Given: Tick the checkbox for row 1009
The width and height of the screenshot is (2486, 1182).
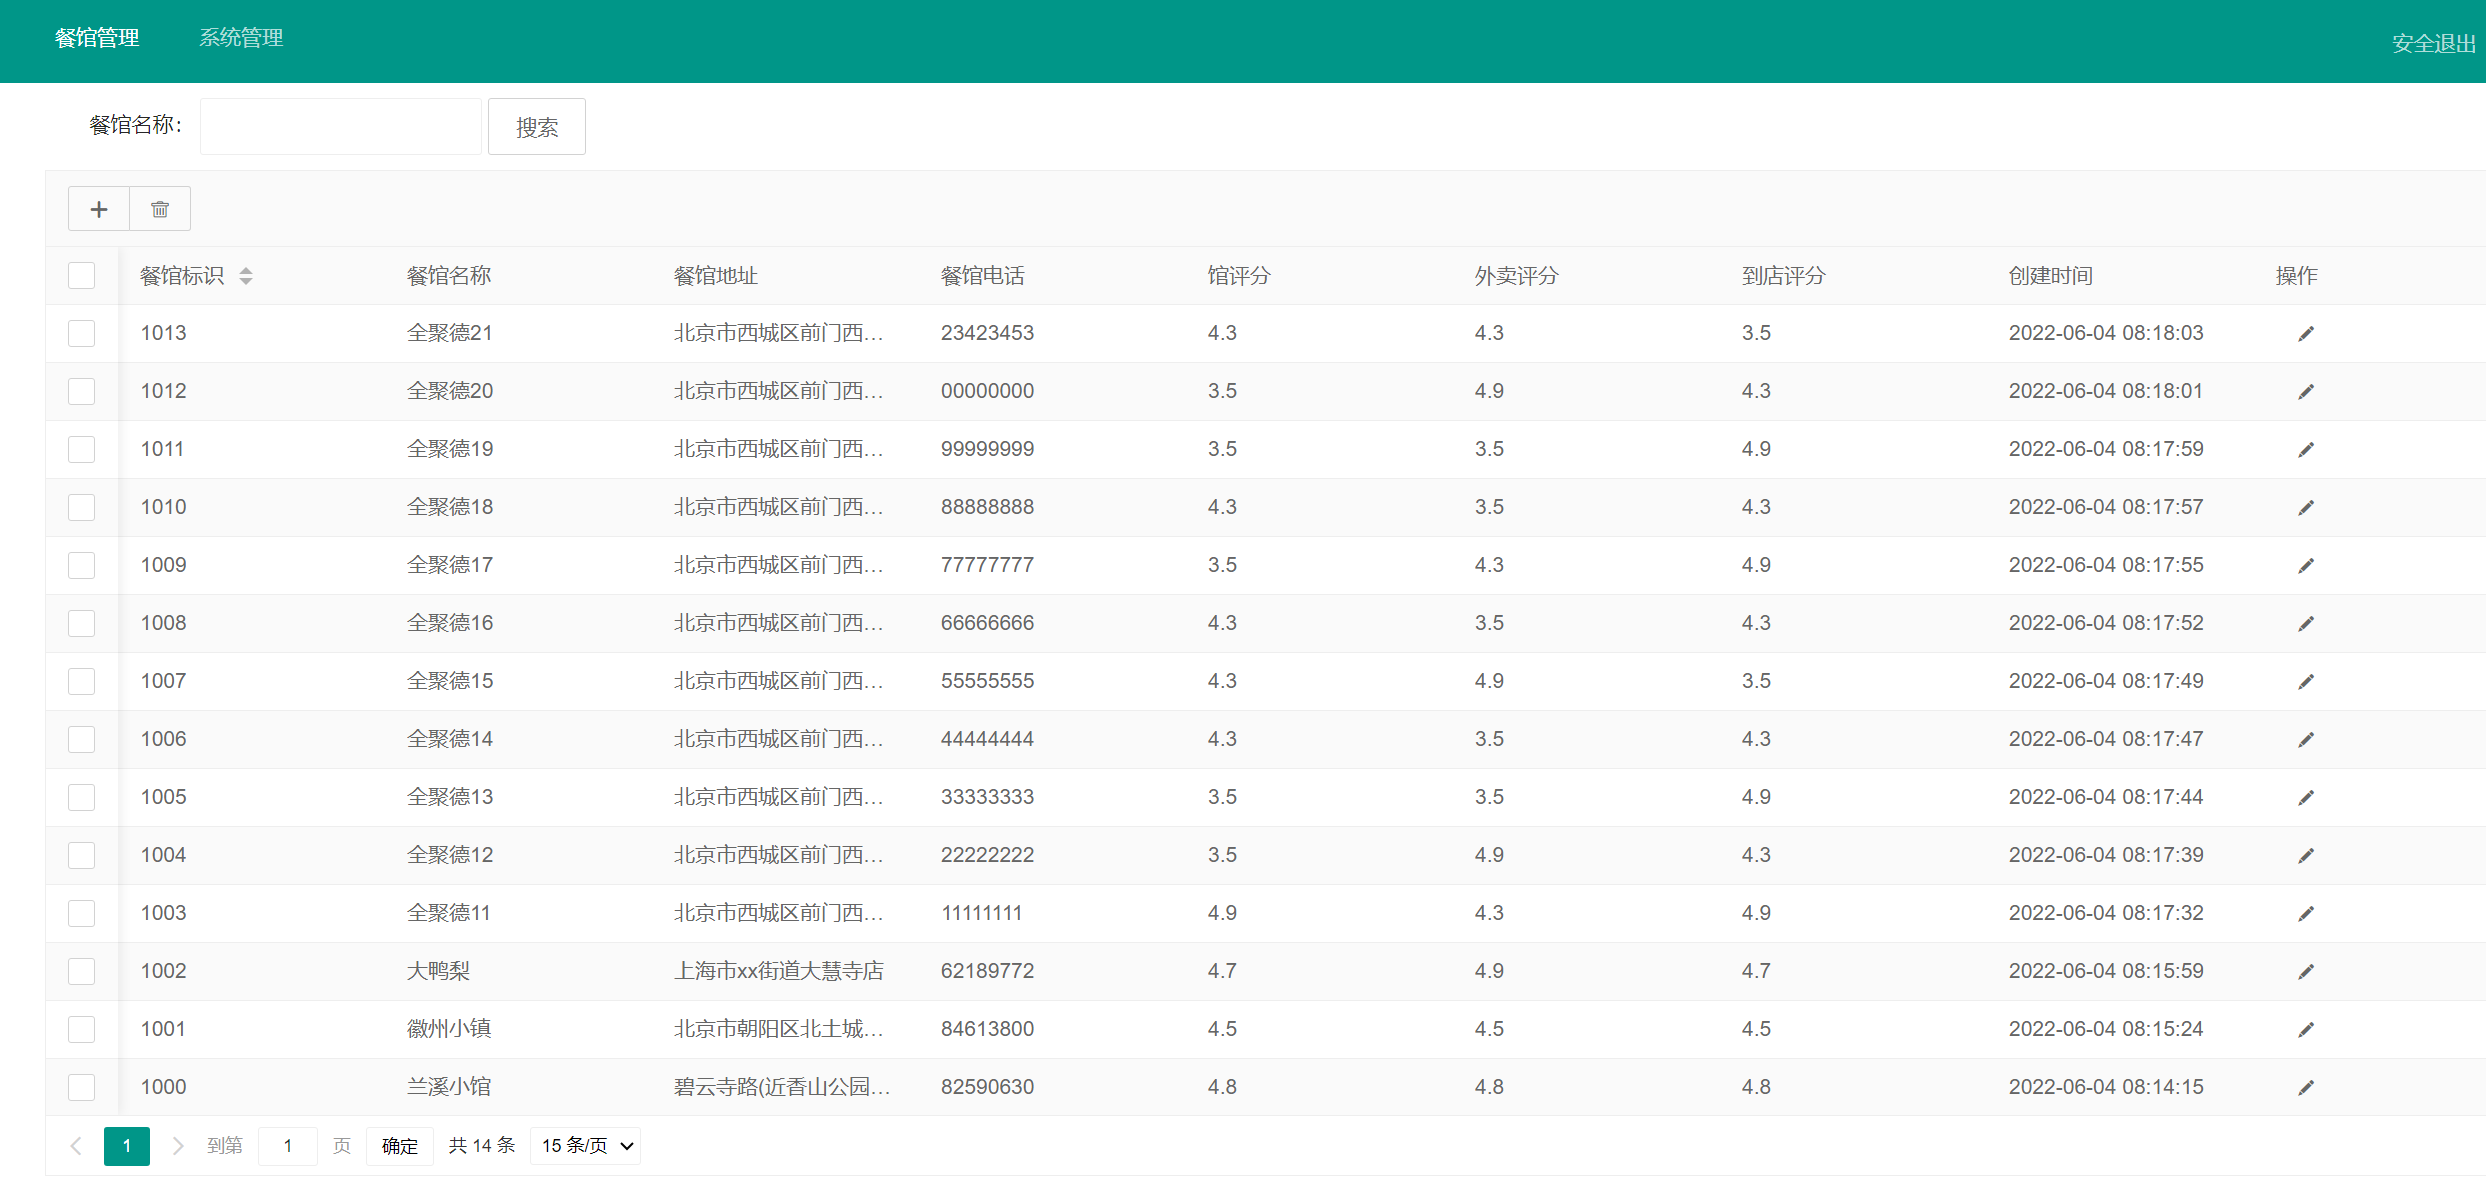Looking at the screenshot, I should [x=82, y=565].
